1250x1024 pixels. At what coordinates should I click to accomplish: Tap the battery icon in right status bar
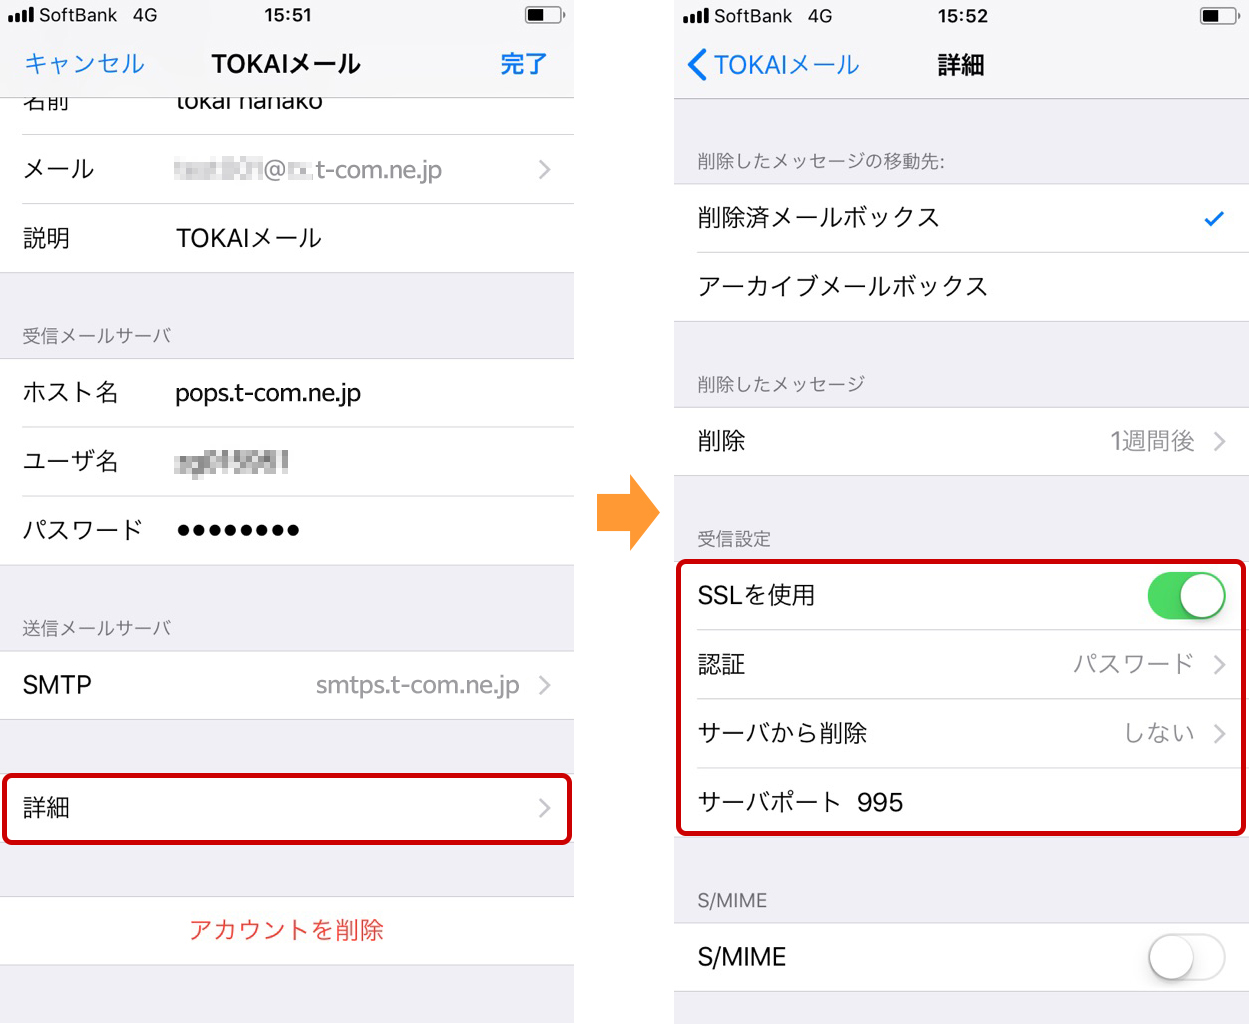(1219, 16)
